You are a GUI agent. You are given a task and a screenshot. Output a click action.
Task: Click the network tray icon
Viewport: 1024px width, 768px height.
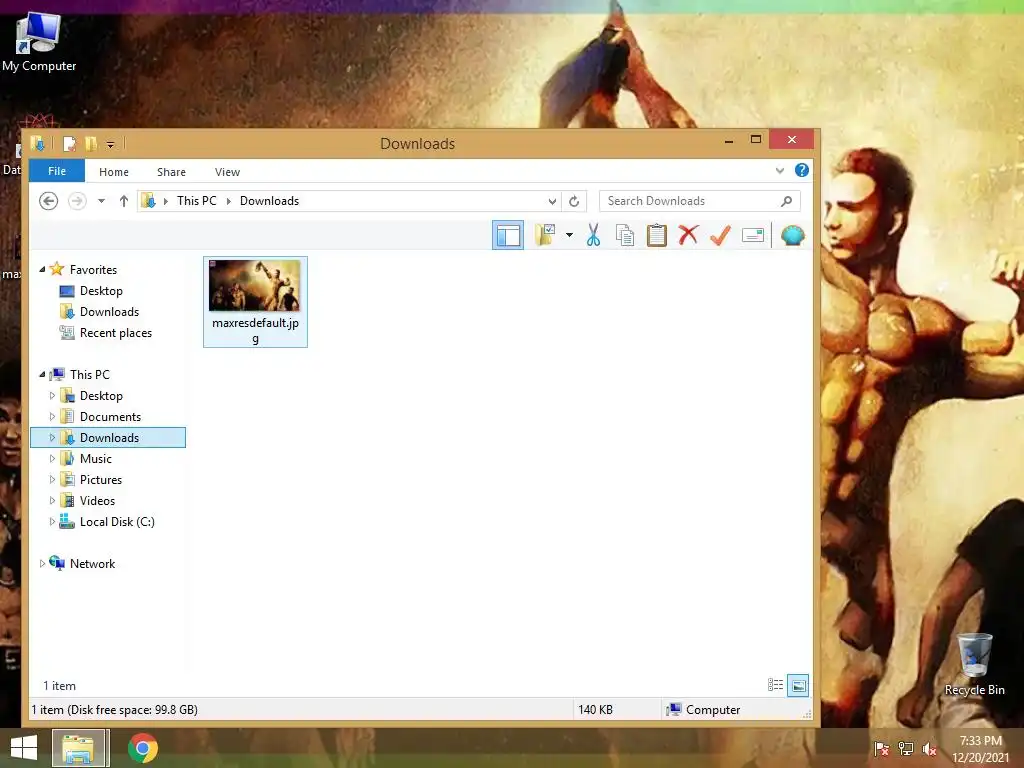click(x=906, y=749)
